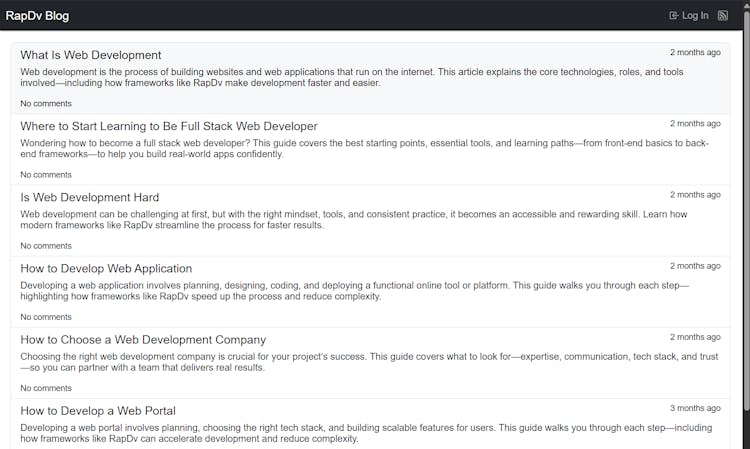
Task: Click the scrollbar up arrow
Action: click(x=745, y=5)
